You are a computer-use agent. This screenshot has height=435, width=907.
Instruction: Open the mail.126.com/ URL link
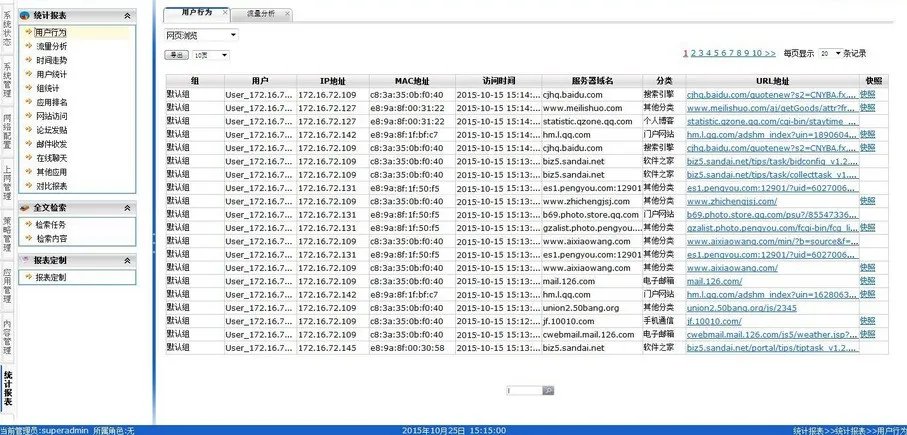(x=714, y=281)
